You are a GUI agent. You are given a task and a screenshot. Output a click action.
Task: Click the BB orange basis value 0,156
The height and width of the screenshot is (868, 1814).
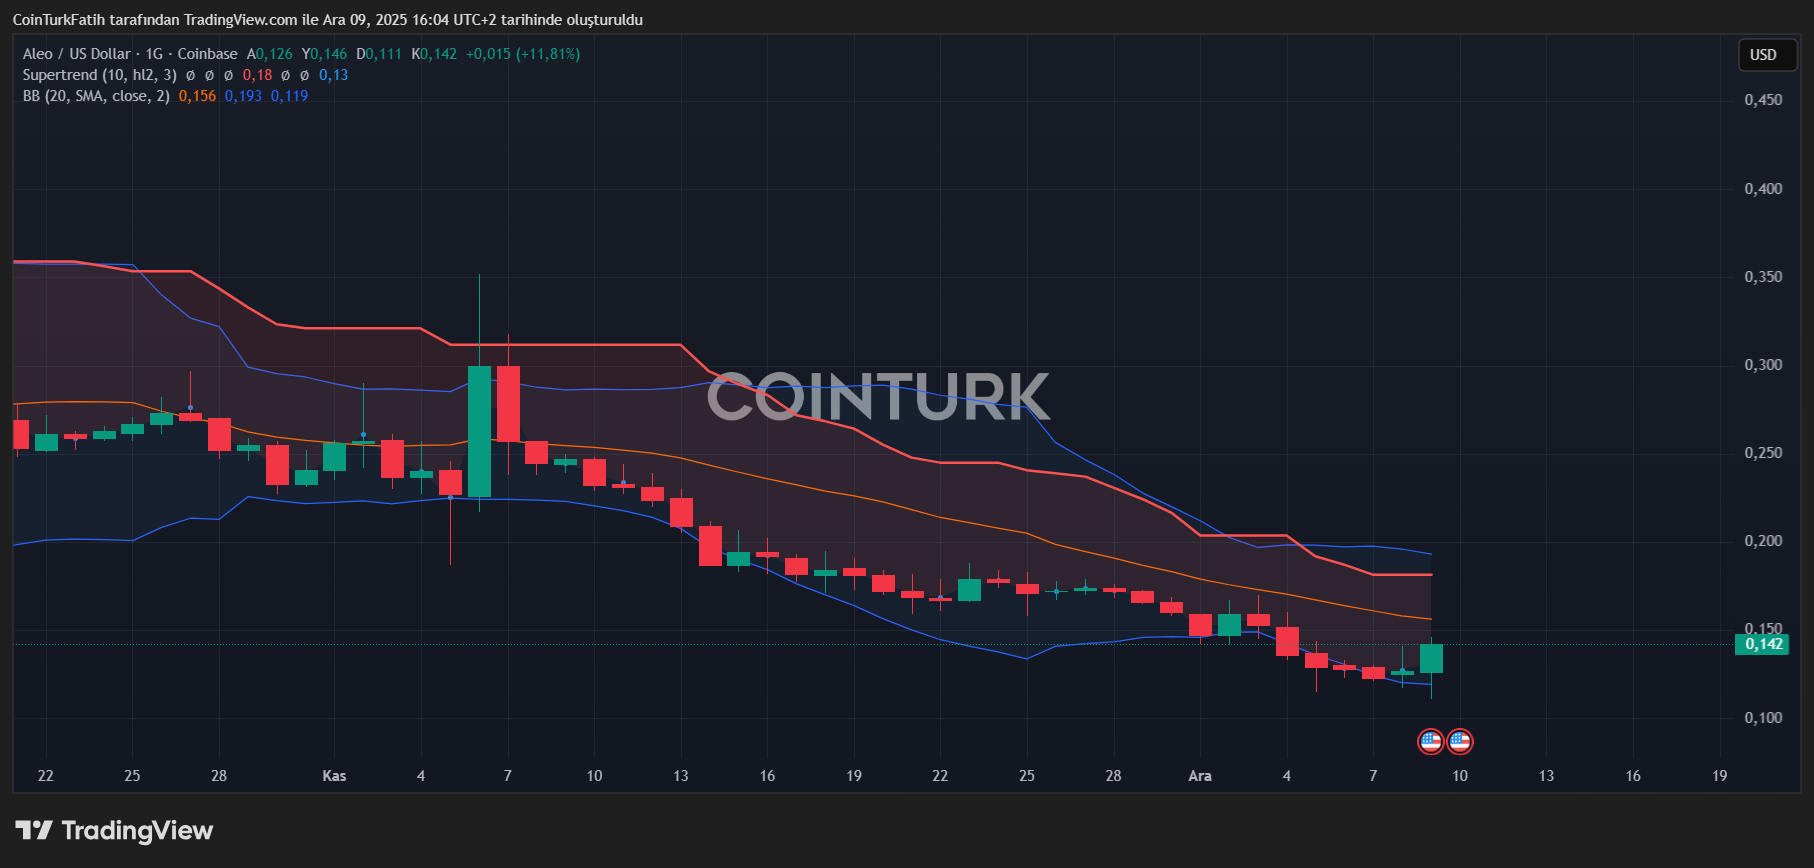click(197, 96)
